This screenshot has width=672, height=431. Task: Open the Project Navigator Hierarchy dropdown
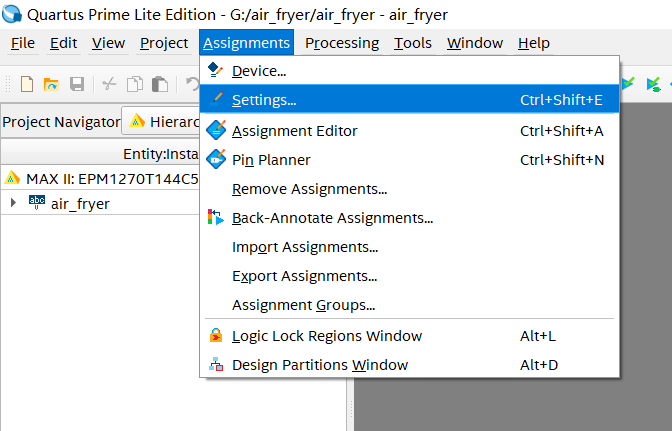[160, 121]
